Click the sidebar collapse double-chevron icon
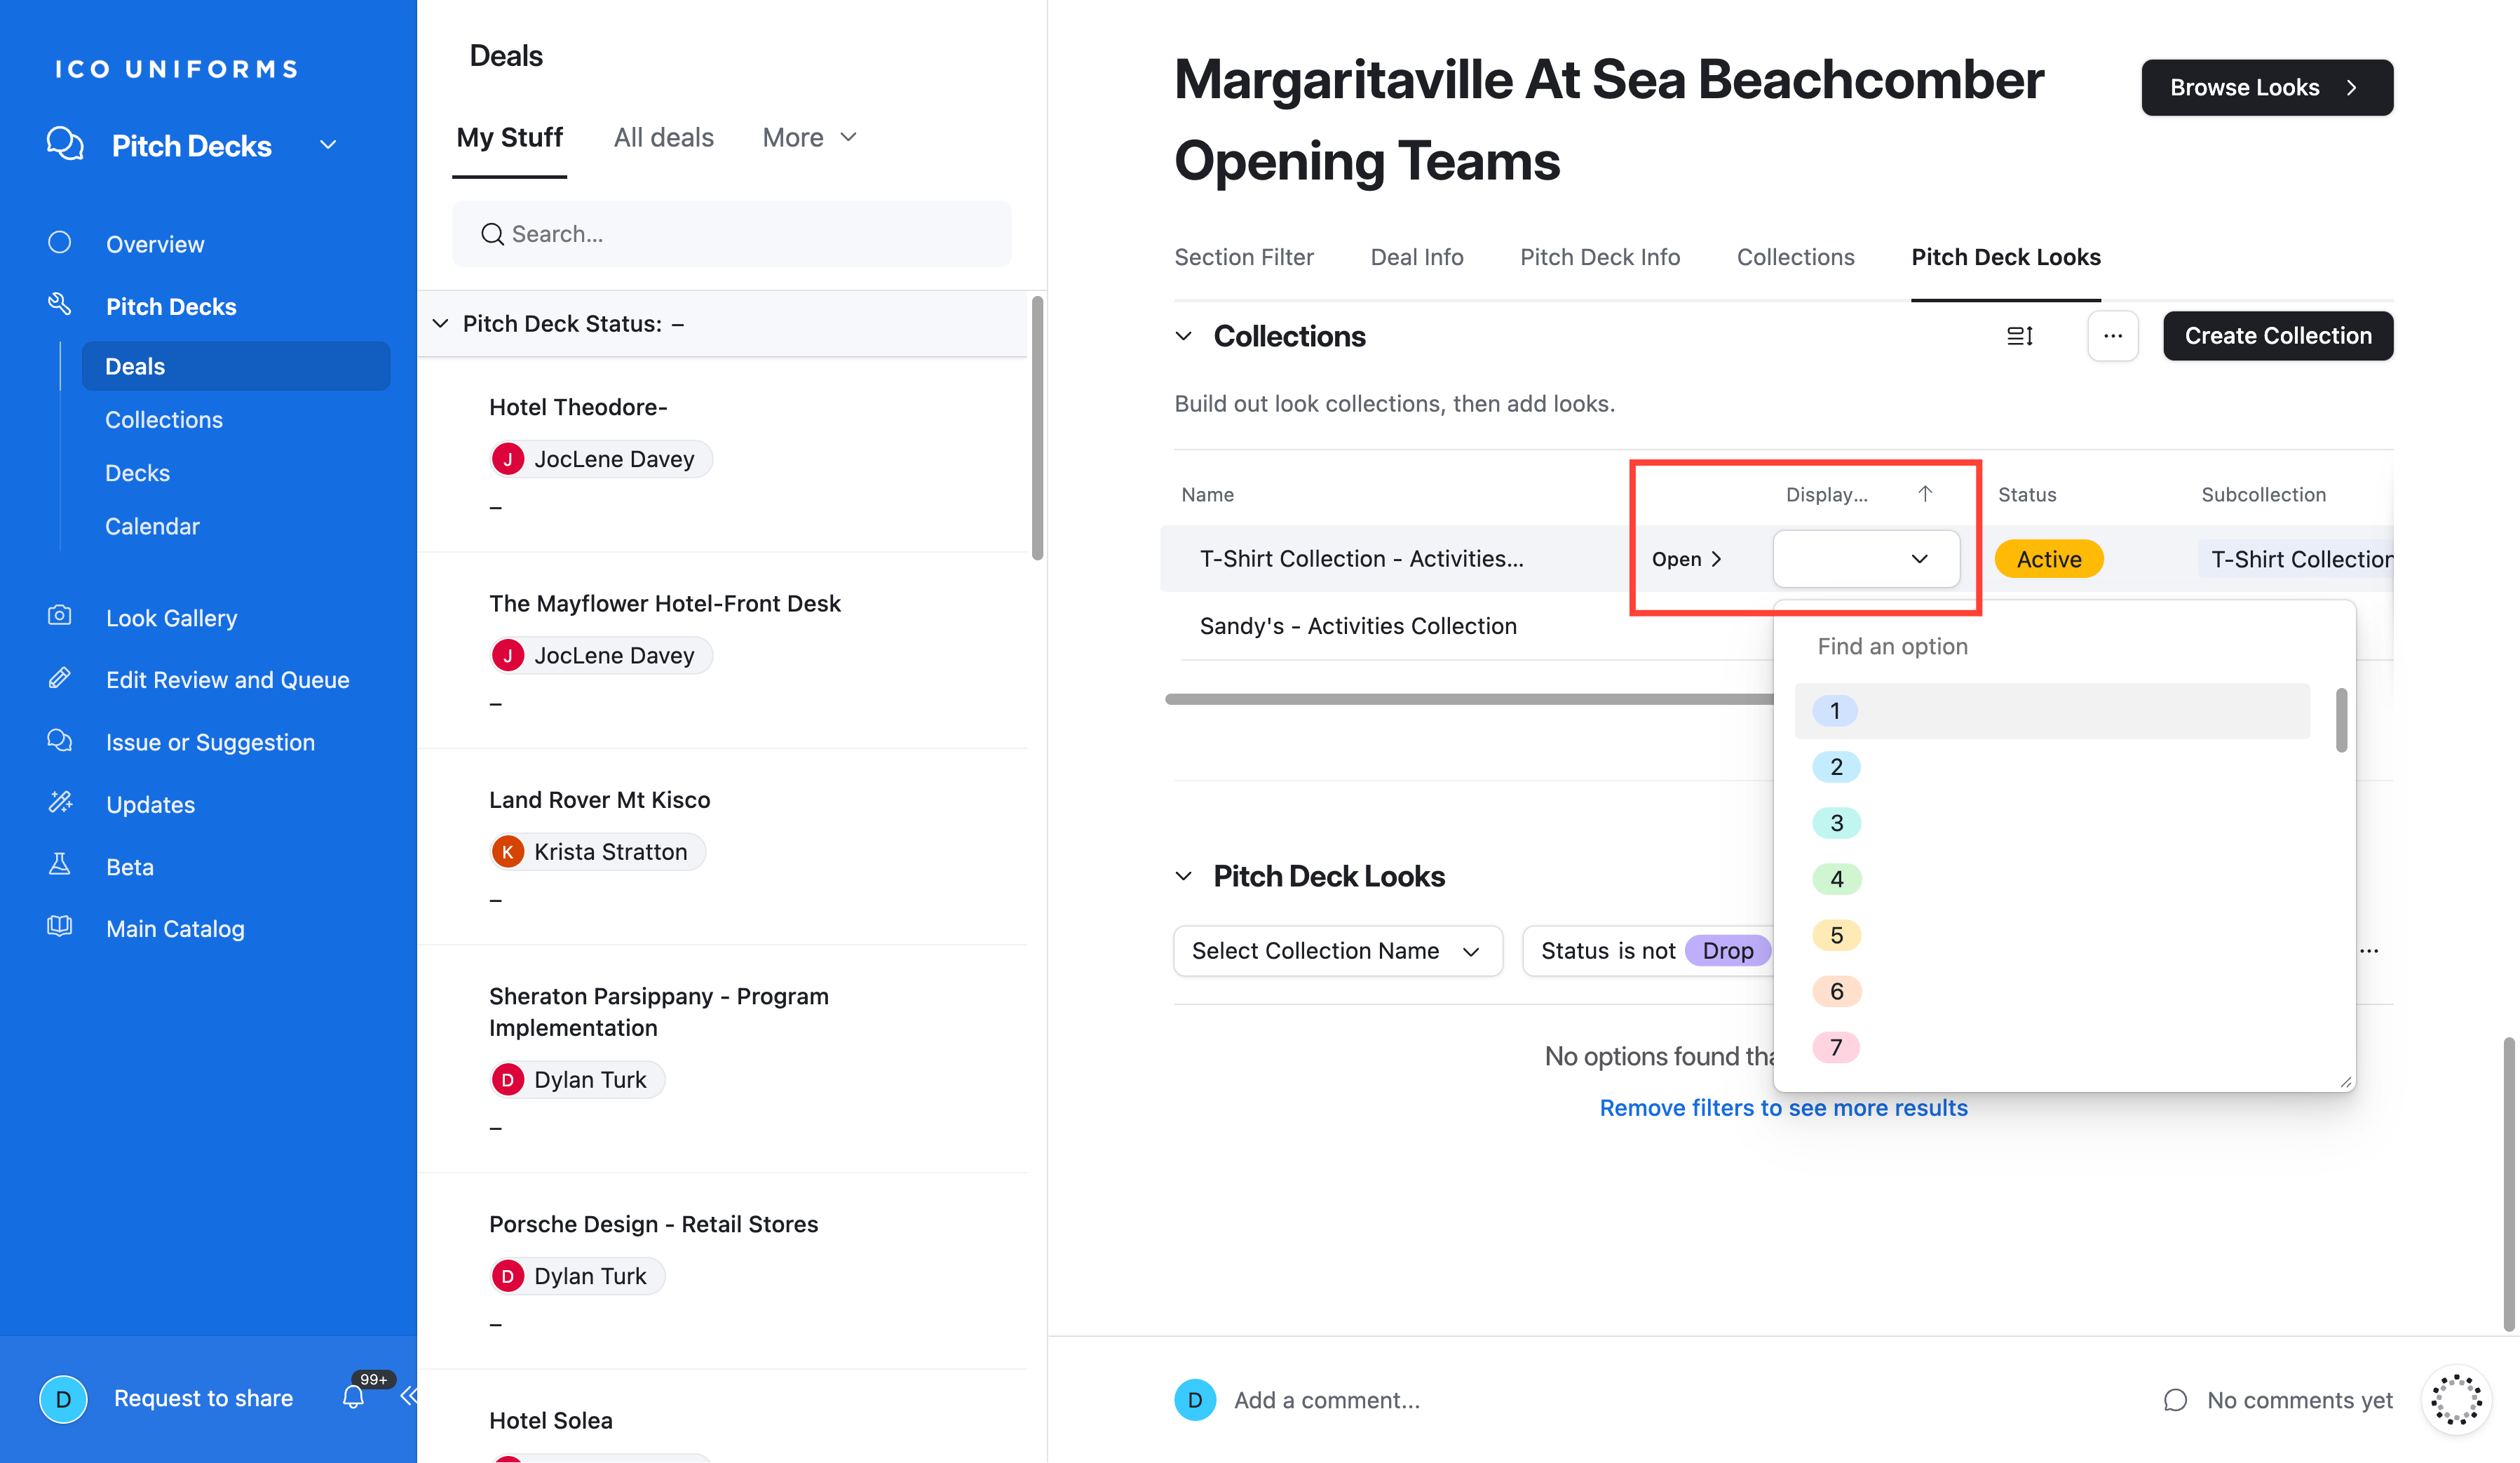The height and width of the screenshot is (1463, 2520). (x=408, y=1396)
